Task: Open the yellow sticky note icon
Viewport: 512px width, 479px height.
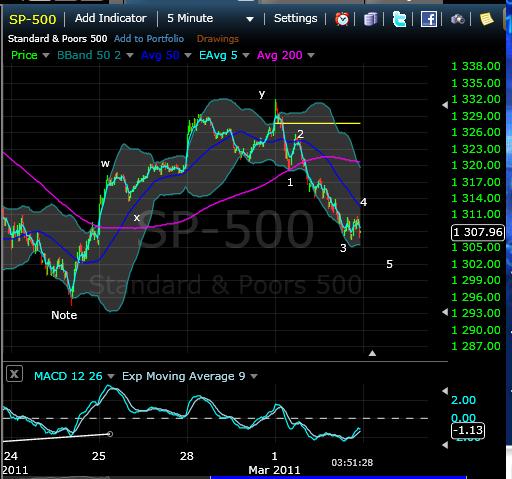Action: click(x=487, y=19)
